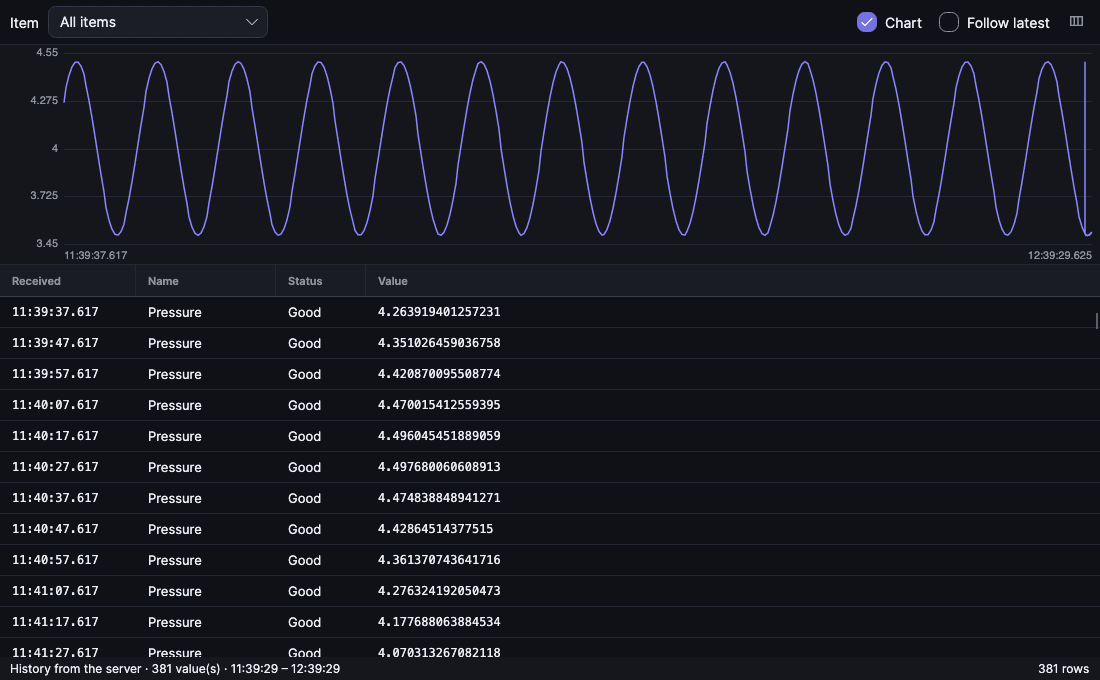Click the first peak of the pressure chart line

coord(77,62)
